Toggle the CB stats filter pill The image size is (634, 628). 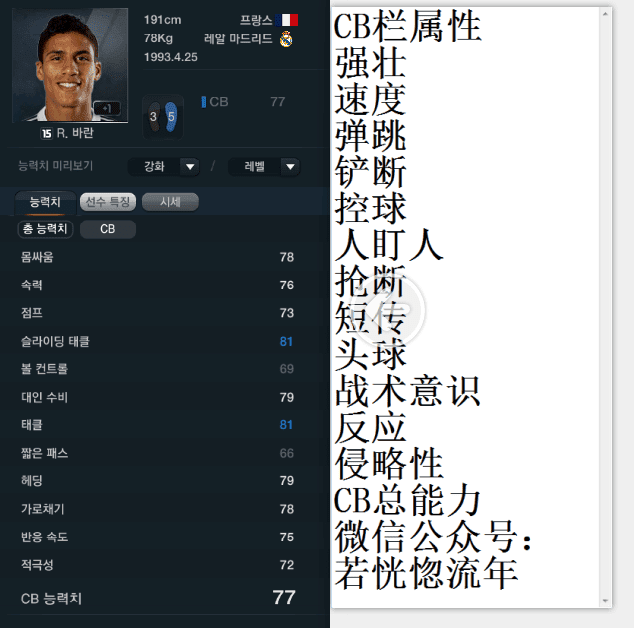[108, 229]
